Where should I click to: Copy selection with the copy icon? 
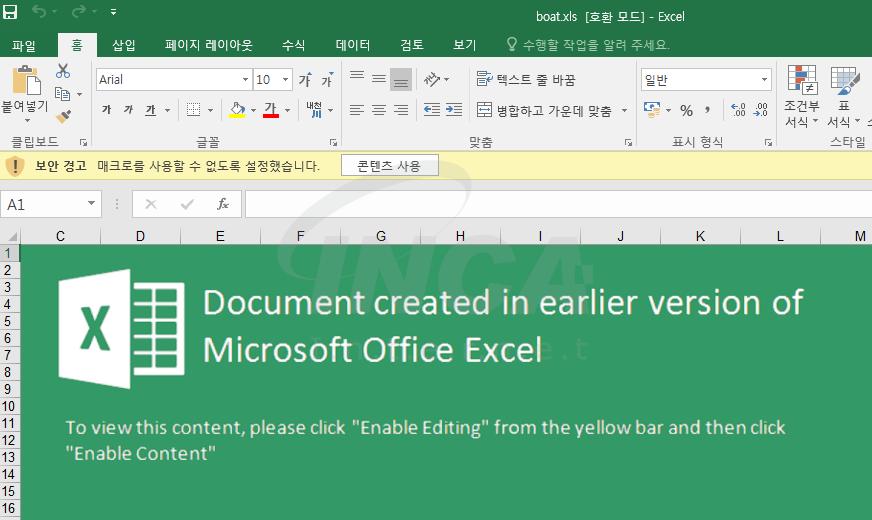click(62, 94)
